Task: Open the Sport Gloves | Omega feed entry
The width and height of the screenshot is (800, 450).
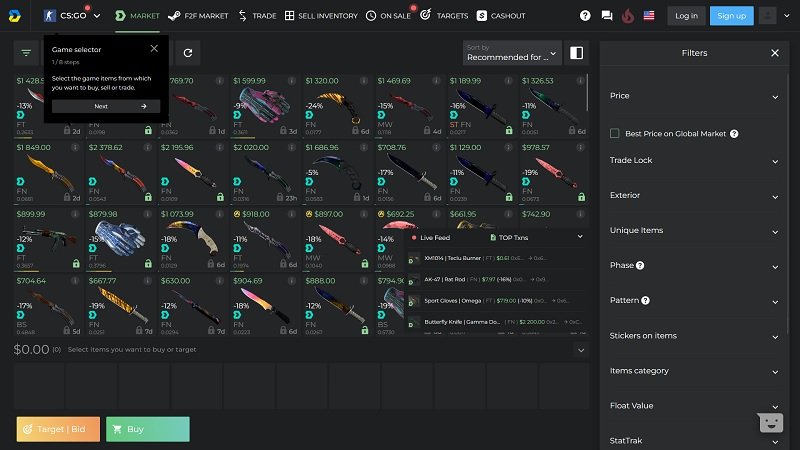Action: click(x=496, y=301)
